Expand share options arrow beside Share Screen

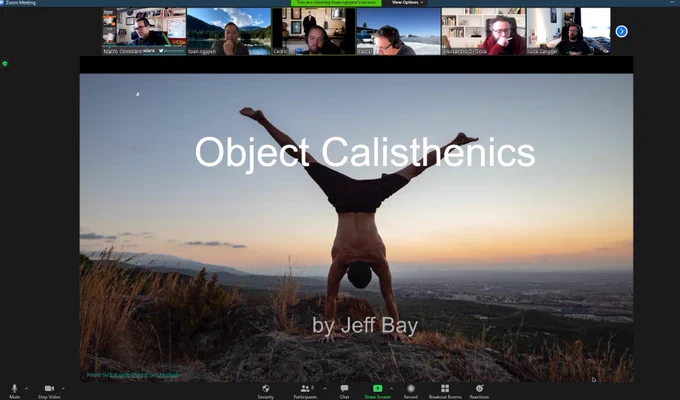click(391, 388)
